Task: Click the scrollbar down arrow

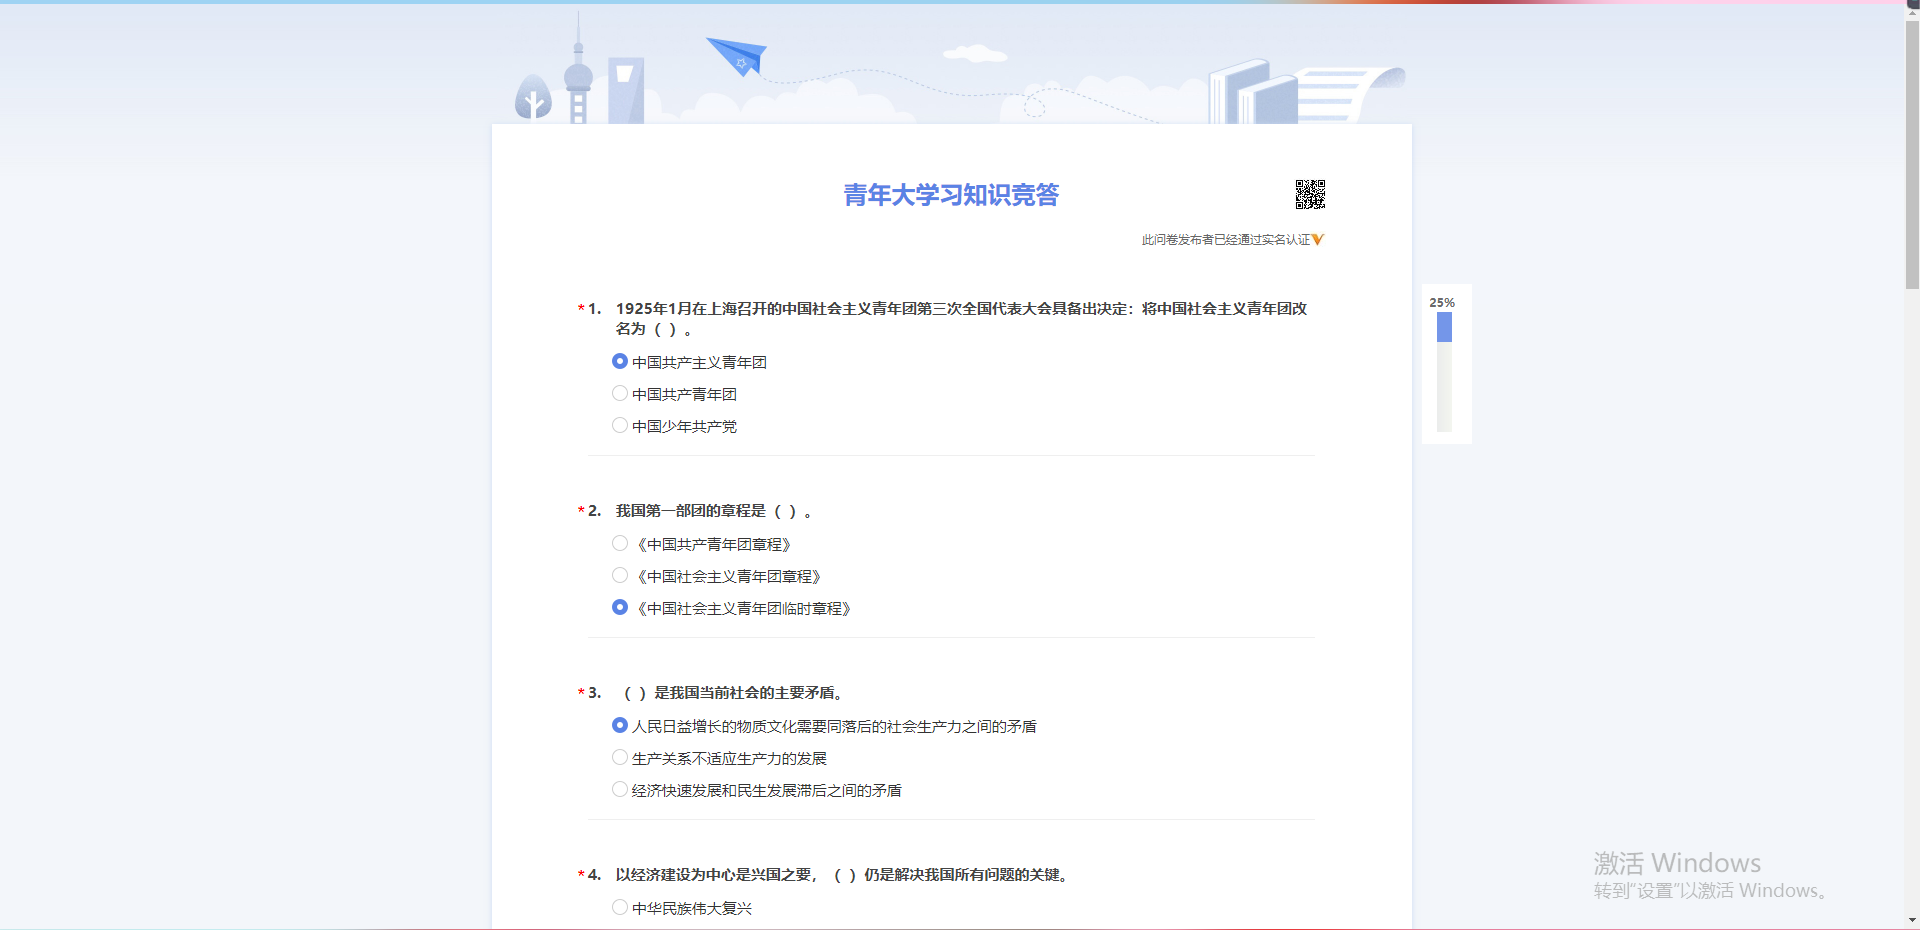Action: [1912, 921]
